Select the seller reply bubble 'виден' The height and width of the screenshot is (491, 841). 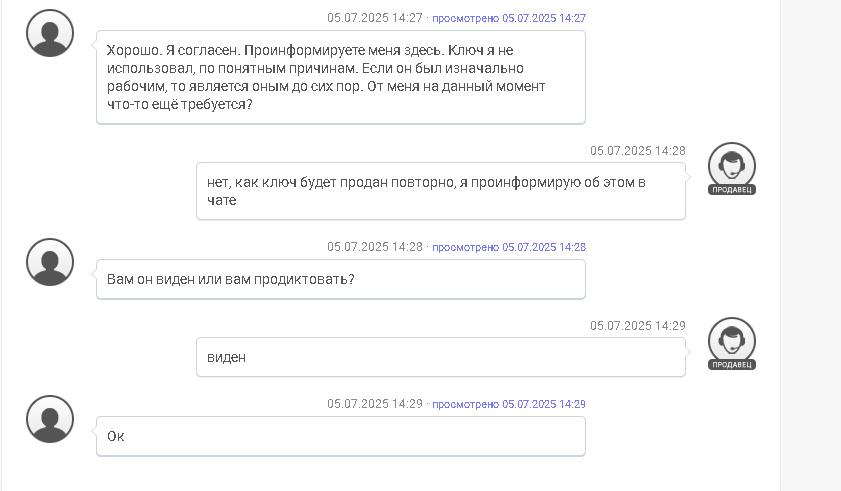pos(441,357)
